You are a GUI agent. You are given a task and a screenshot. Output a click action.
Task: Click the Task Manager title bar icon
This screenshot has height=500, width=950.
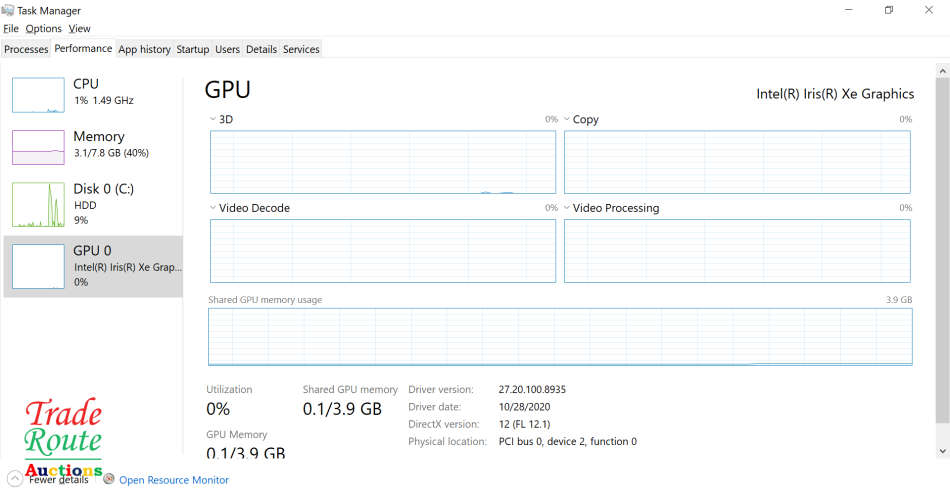coord(9,10)
